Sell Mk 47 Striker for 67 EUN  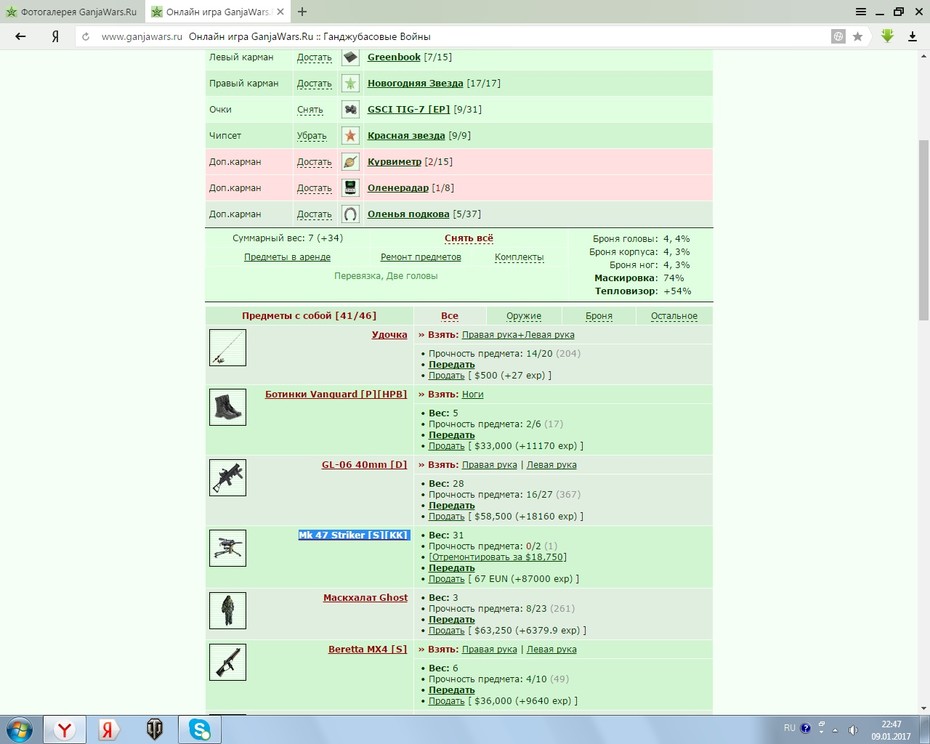(x=446, y=578)
